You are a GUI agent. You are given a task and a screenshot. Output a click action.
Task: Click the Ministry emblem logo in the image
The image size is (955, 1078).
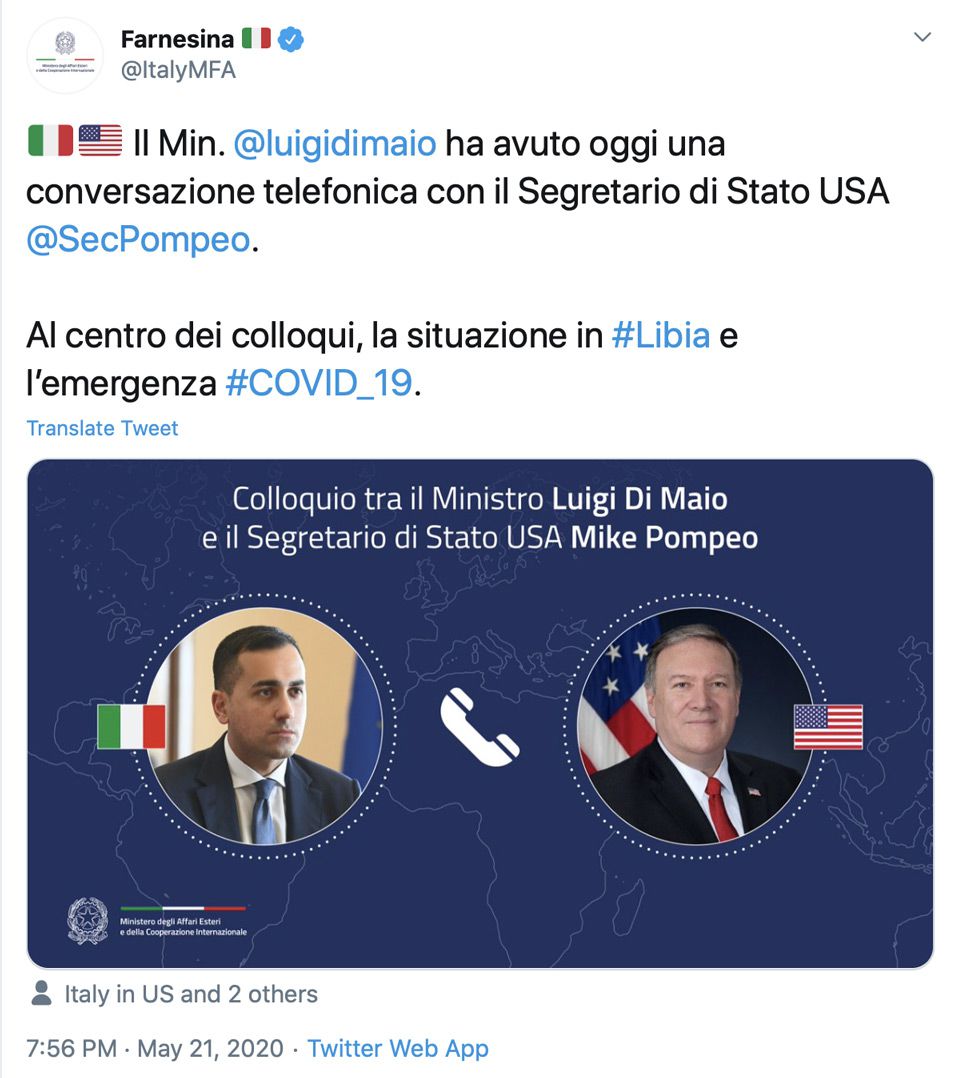[x=87, y=921]
